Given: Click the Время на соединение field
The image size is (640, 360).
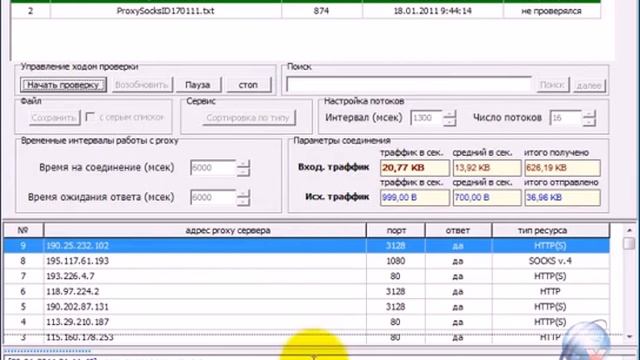Looking at the screenshot, I should (213, 168).
